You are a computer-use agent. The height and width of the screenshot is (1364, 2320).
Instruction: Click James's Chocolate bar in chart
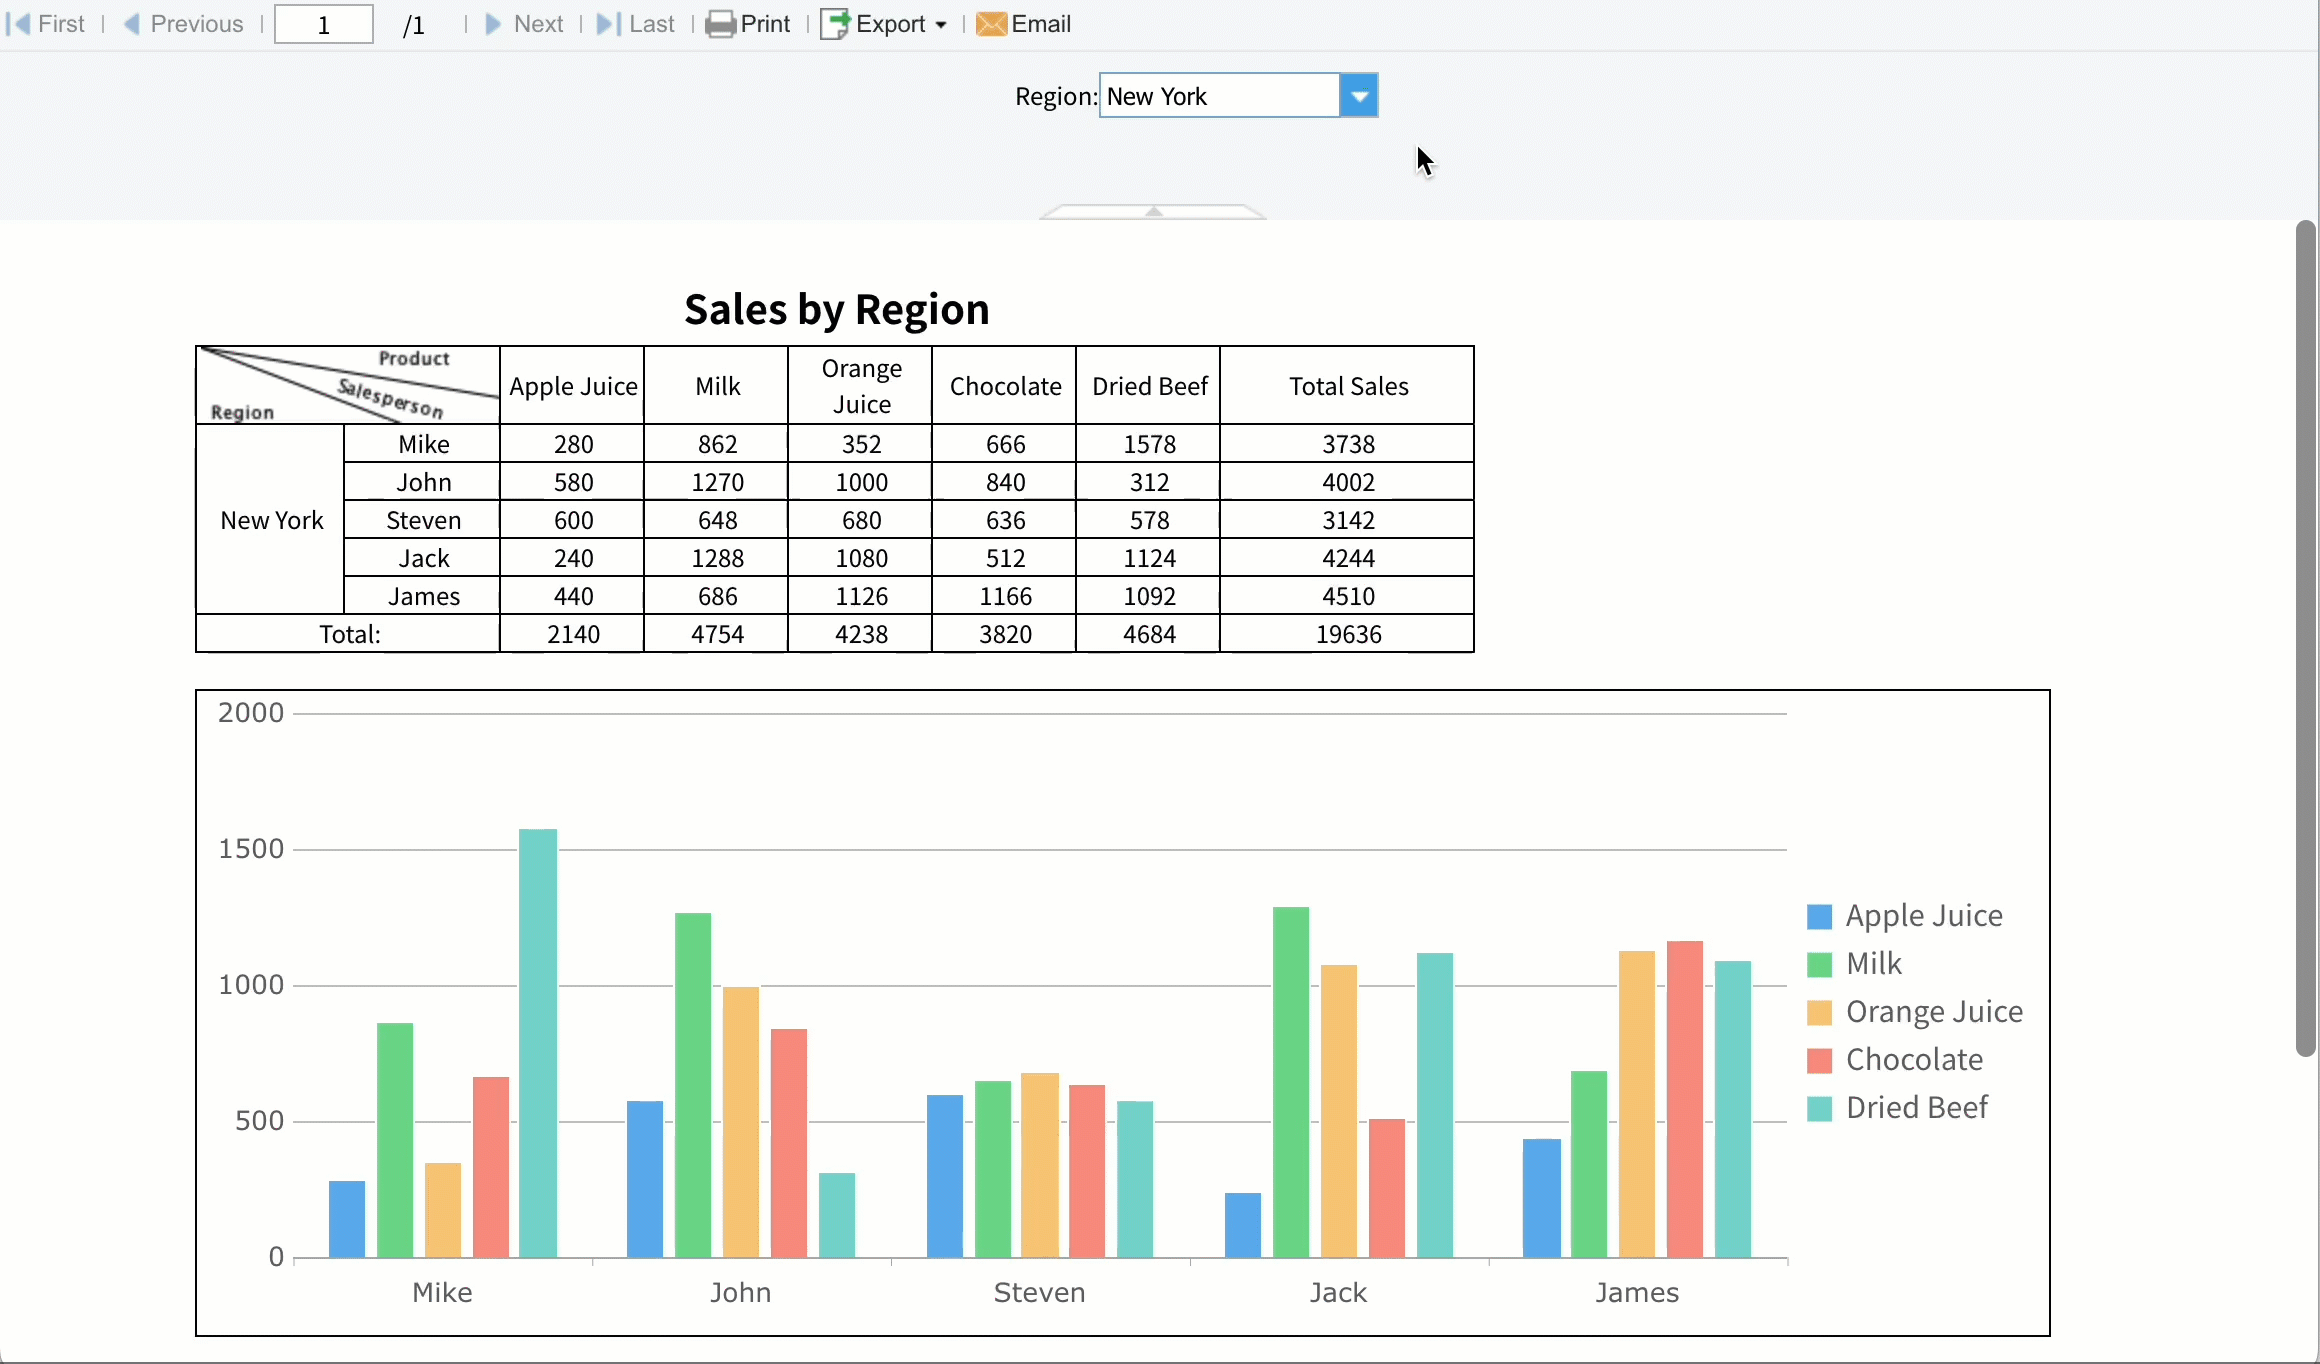pos(1685,1099)
